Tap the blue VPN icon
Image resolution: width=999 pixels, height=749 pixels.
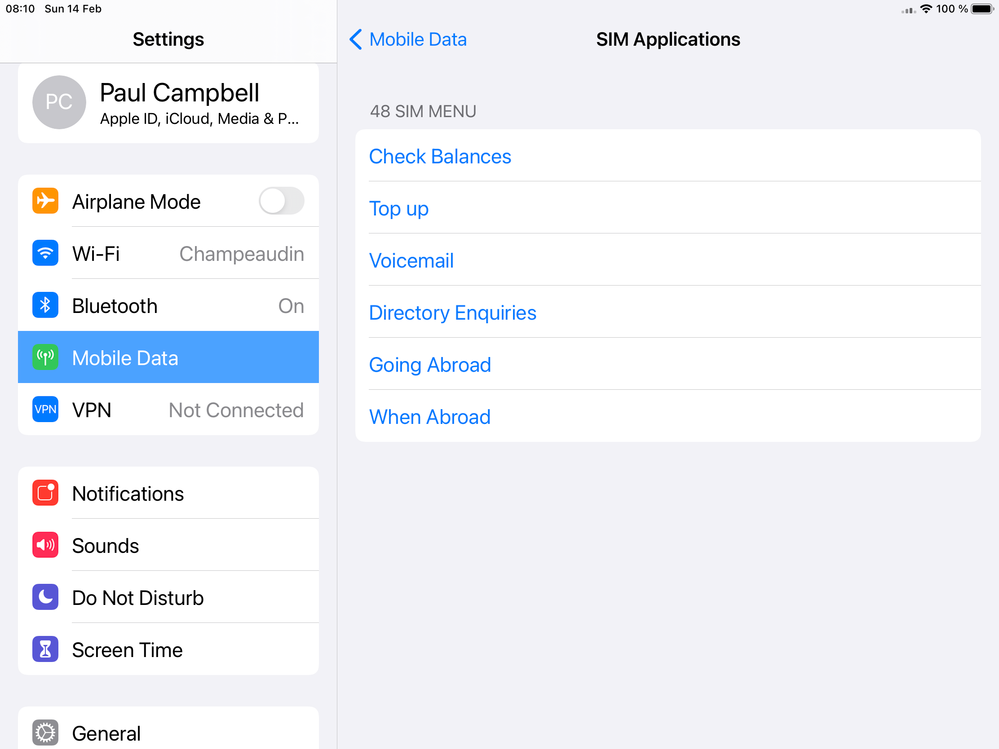tap(45, 409)
